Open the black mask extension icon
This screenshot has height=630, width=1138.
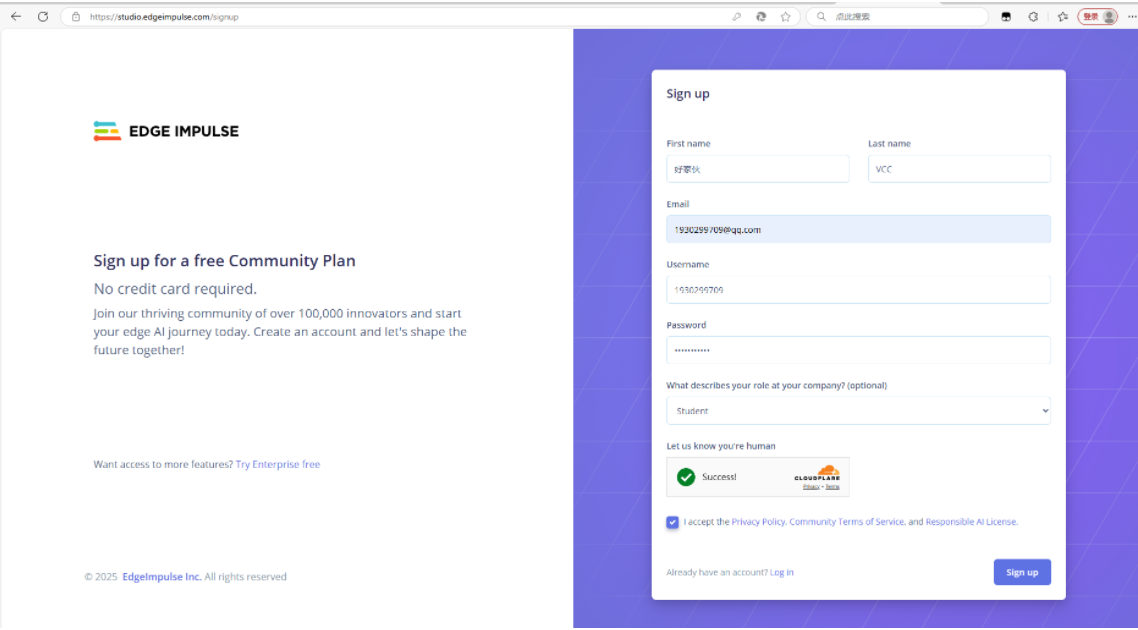[1006, 16]
